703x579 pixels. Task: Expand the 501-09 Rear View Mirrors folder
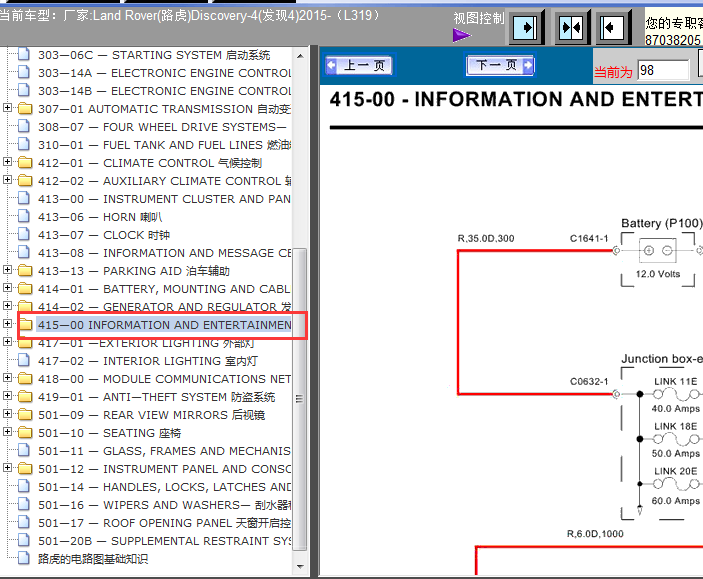tap(7, 414)
